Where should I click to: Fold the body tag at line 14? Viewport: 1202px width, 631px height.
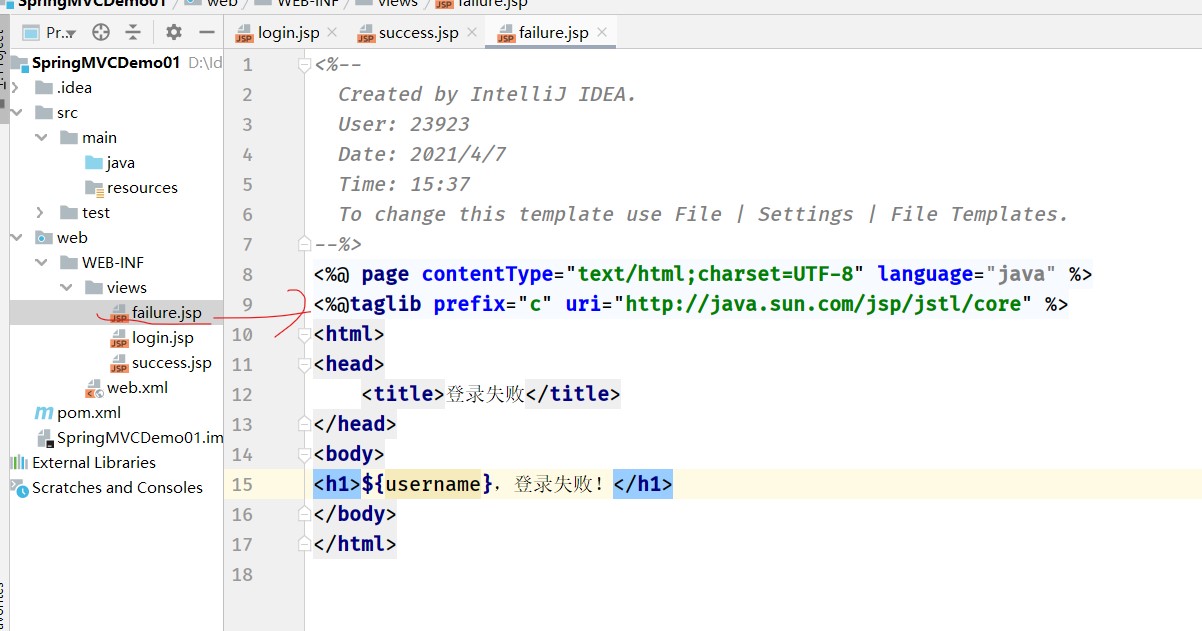click(x=305, y=454)
